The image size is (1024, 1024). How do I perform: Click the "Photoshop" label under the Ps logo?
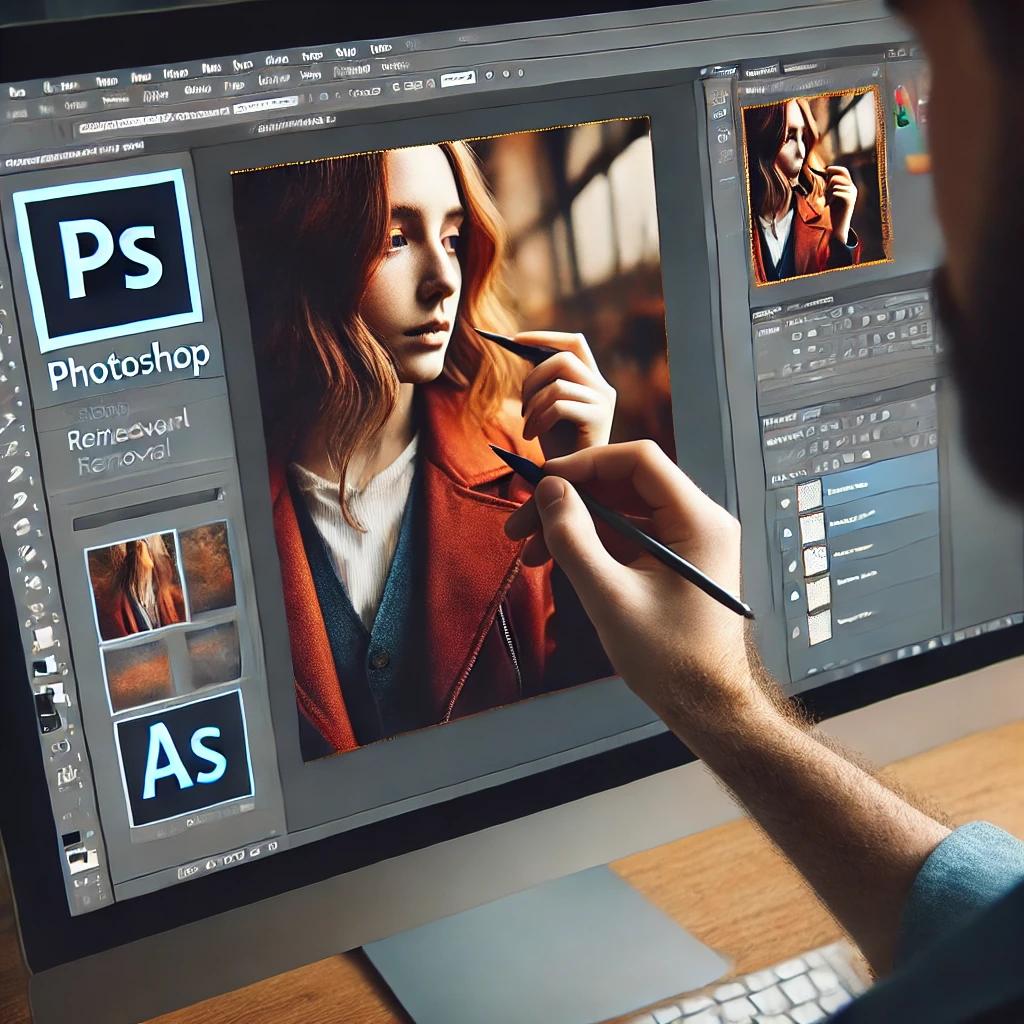[x=129, y=364]
